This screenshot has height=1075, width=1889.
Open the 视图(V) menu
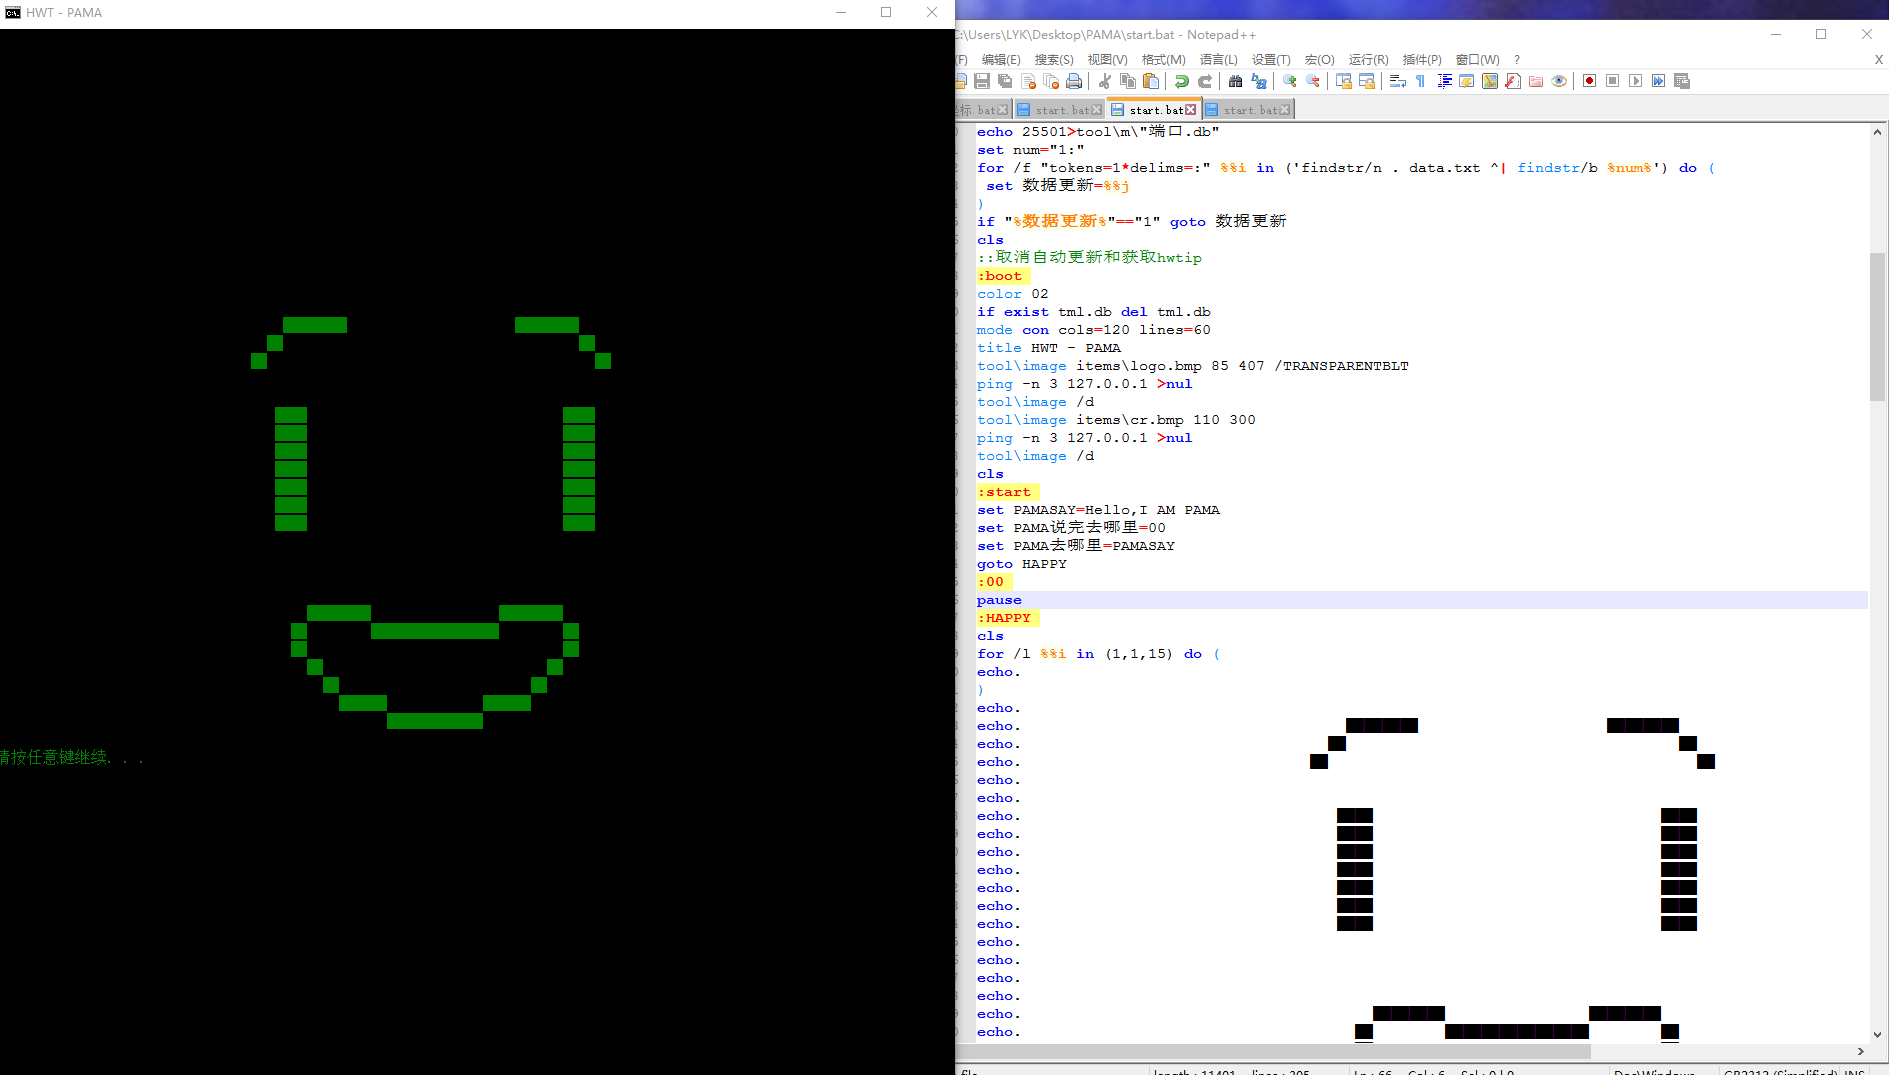1108,60
